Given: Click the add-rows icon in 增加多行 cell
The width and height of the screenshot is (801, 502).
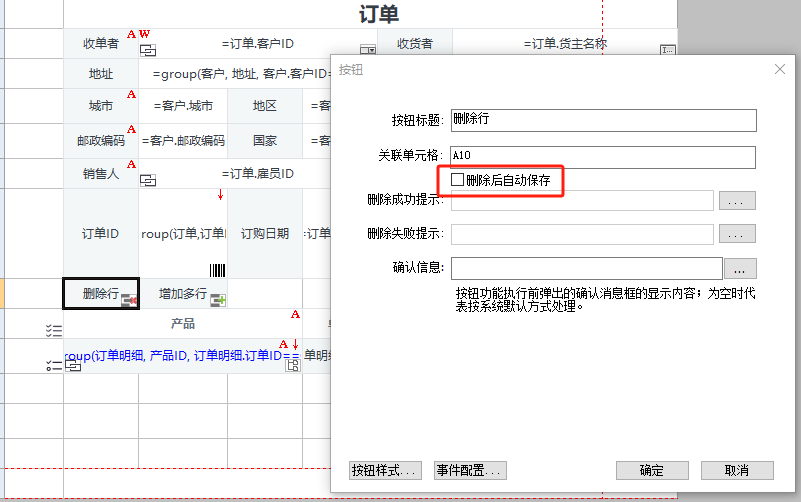Looking at the screenshot, I should pos(217,299).
